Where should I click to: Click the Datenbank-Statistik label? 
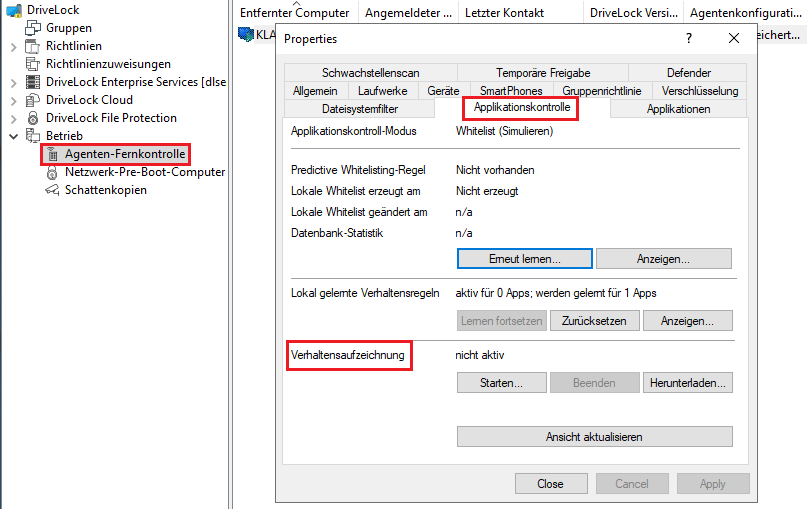click(337, 233)
